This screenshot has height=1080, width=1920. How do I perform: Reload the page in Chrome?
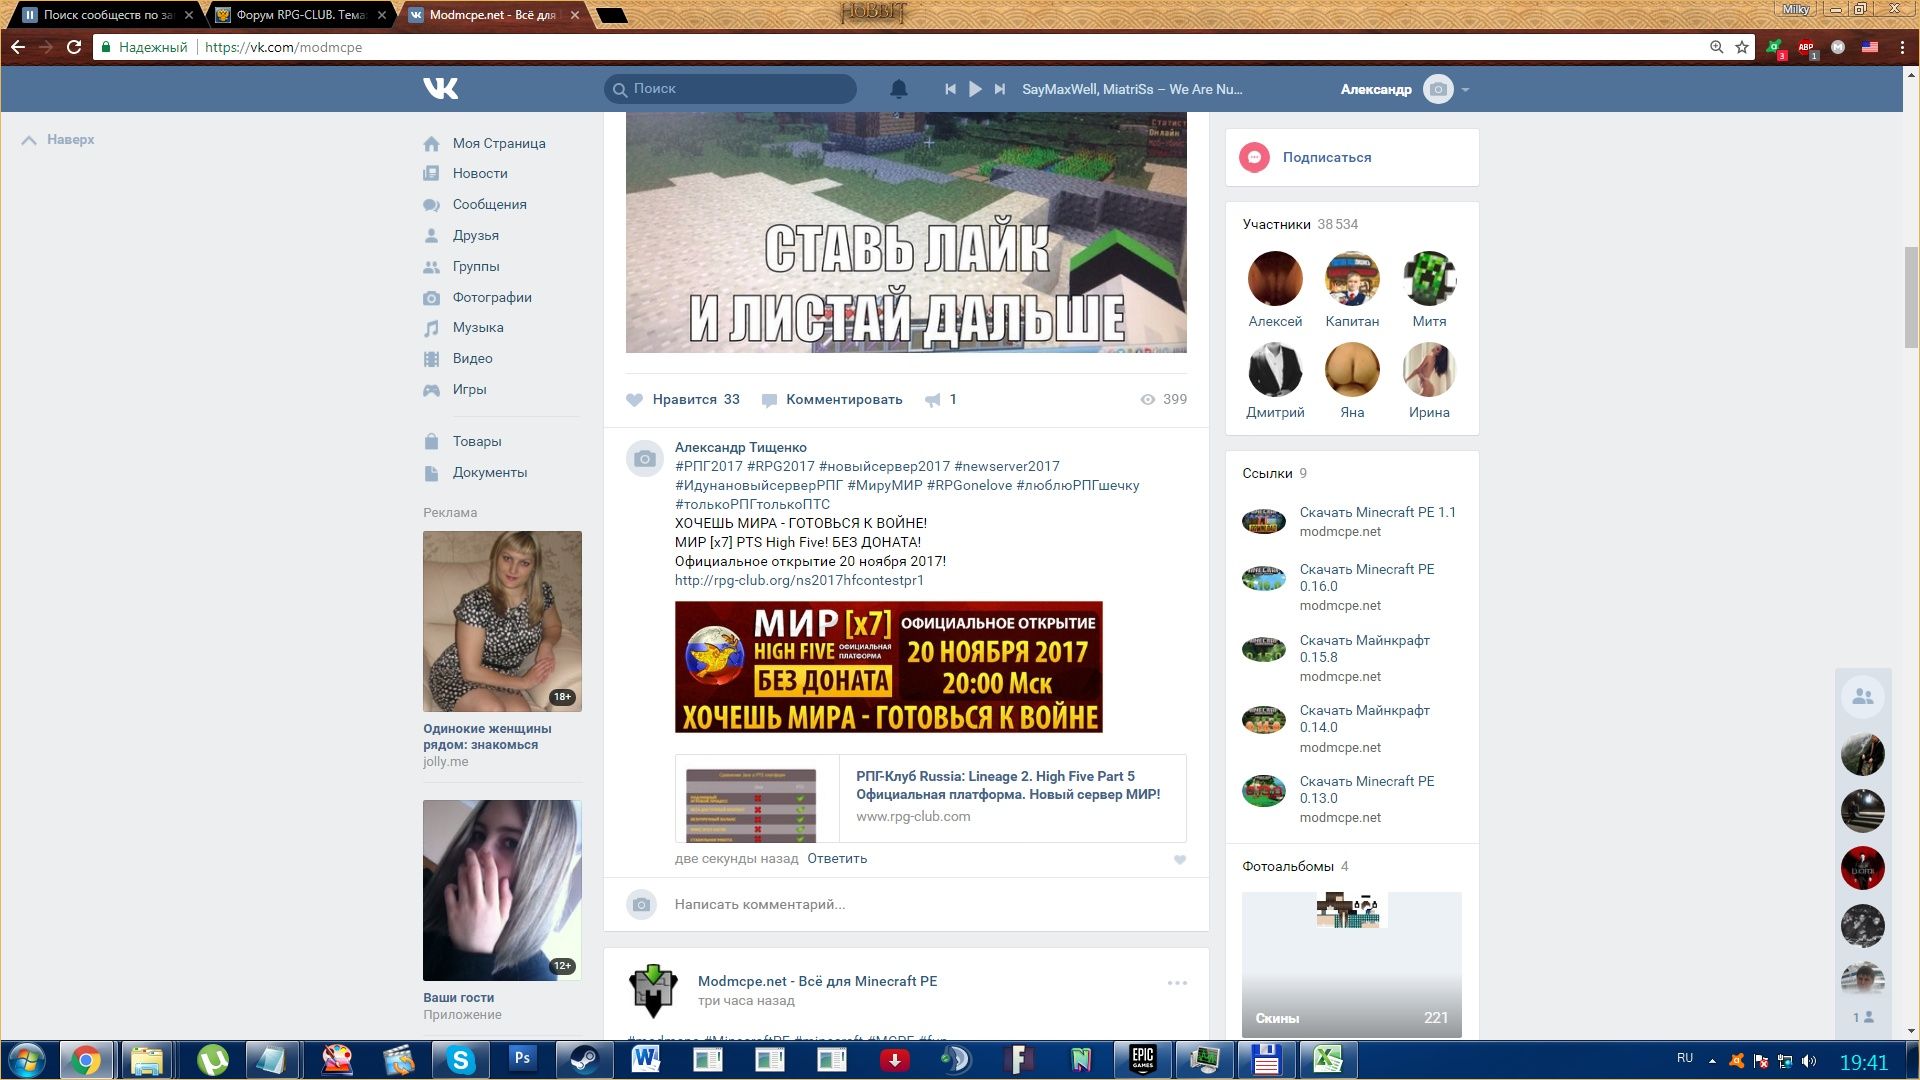pyautogui.click(x=74, y=47)
